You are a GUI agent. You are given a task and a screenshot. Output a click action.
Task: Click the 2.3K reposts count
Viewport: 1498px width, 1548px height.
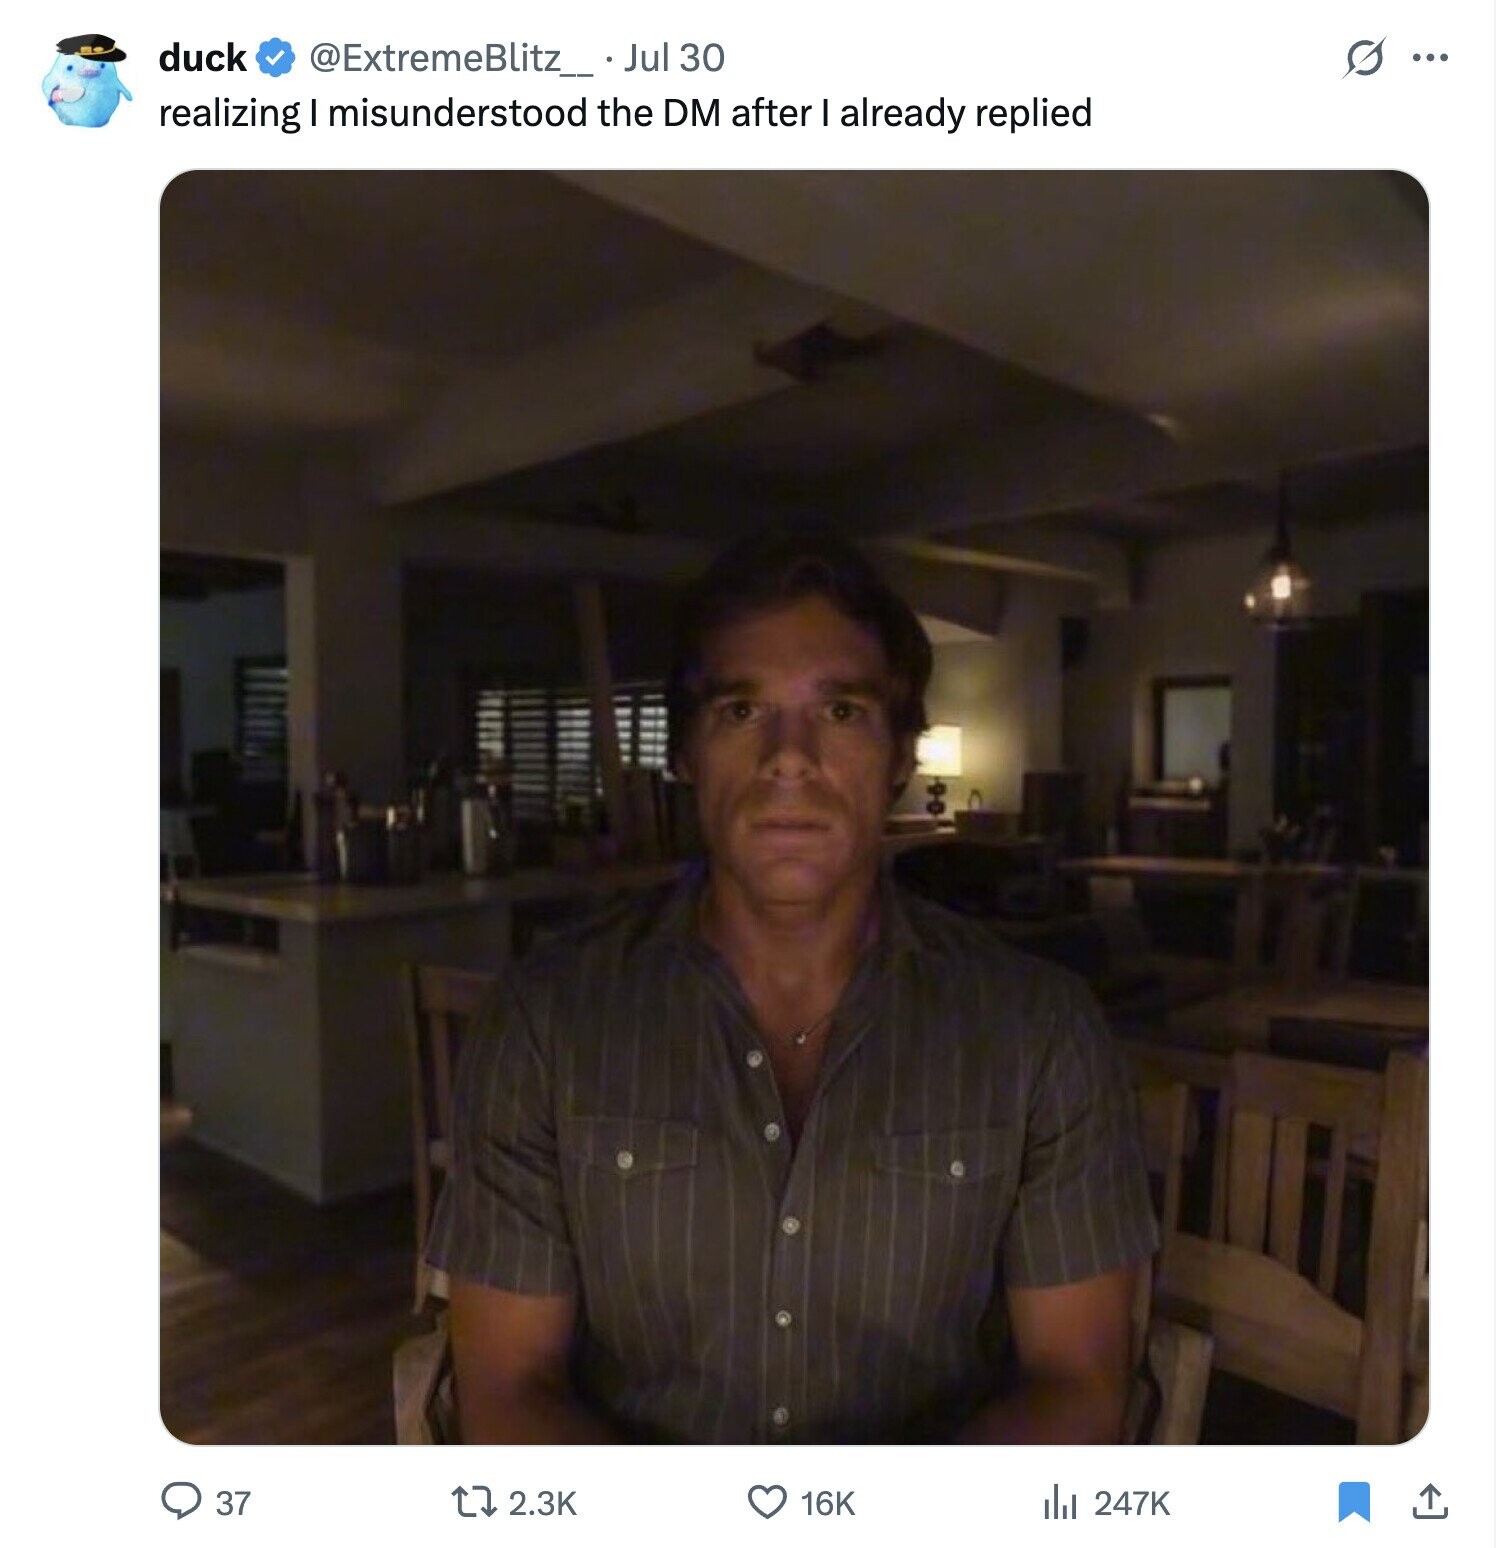543,1503
